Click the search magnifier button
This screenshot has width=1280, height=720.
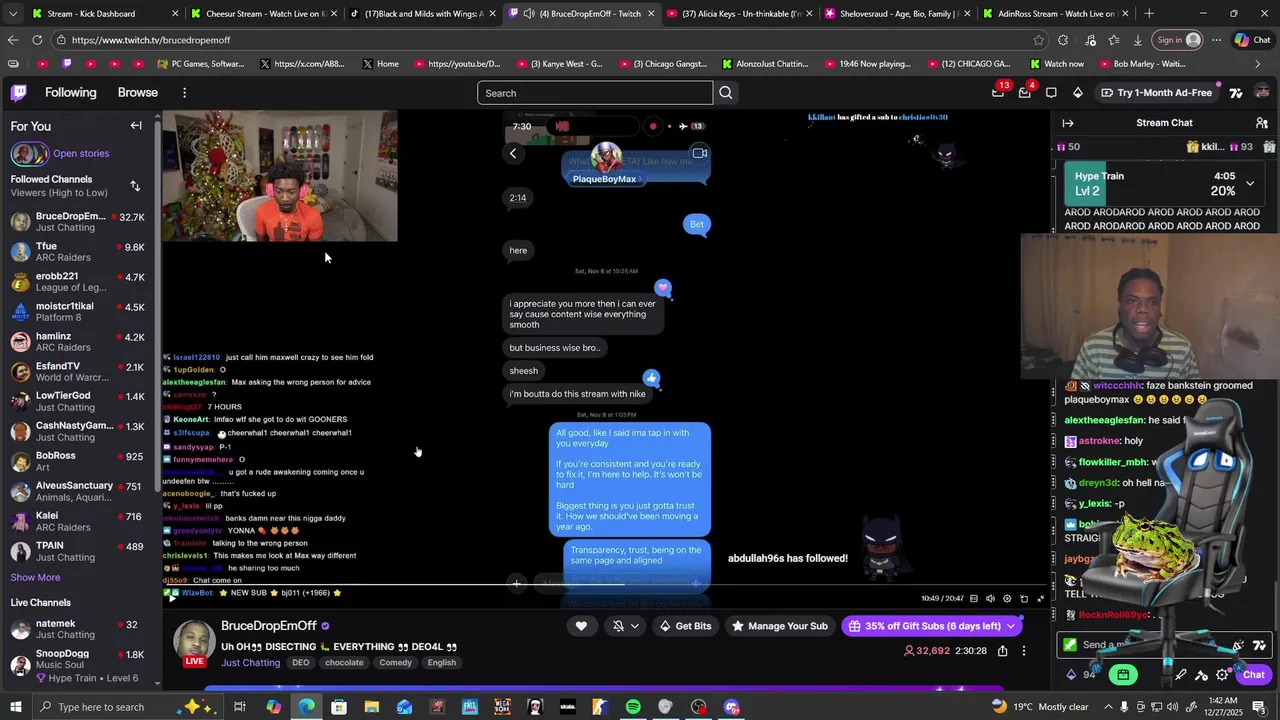(x=726, y=93)
